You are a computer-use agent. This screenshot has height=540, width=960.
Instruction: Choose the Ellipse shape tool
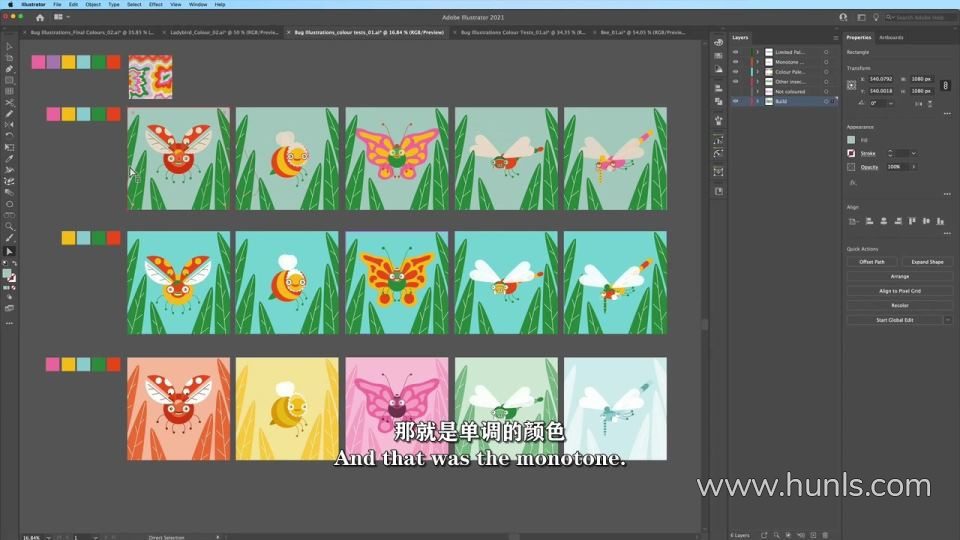tap(9, 204)
